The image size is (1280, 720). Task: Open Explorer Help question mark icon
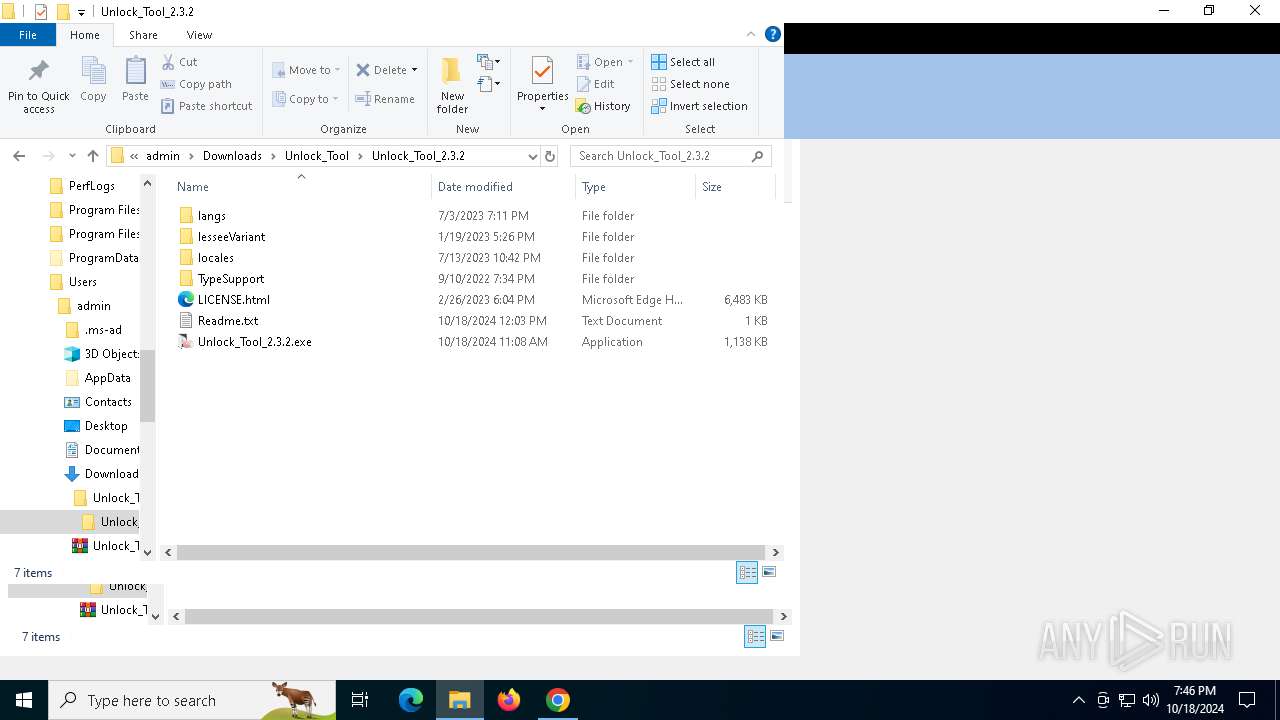(772, 34)
